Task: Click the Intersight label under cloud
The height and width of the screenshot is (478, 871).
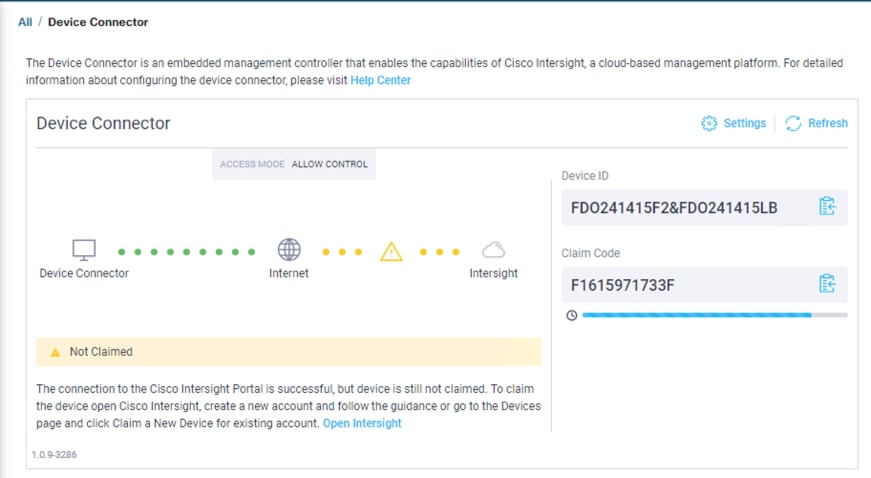Action: coord(493,273)
